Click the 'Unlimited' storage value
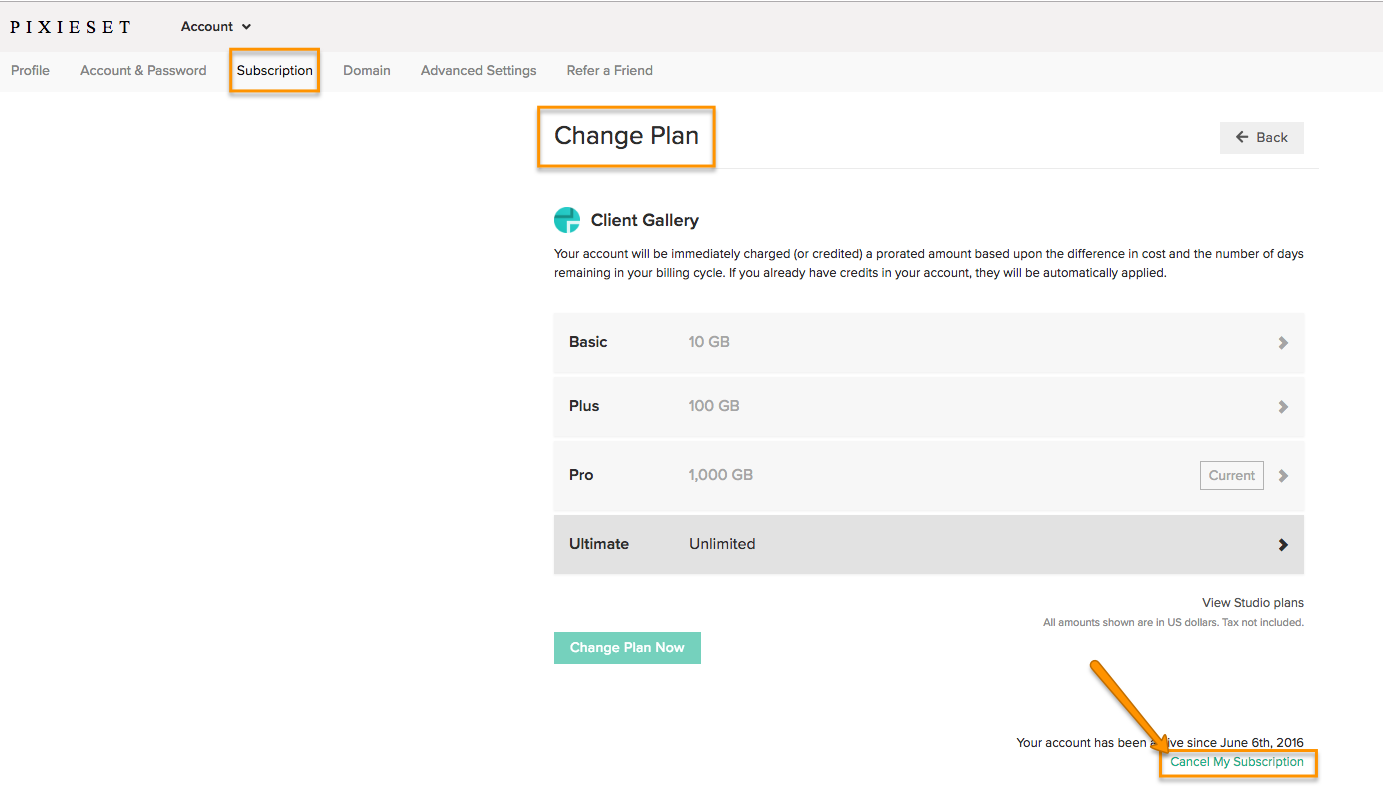This screenshot has height=794, width=1383. tap(722, 544)
